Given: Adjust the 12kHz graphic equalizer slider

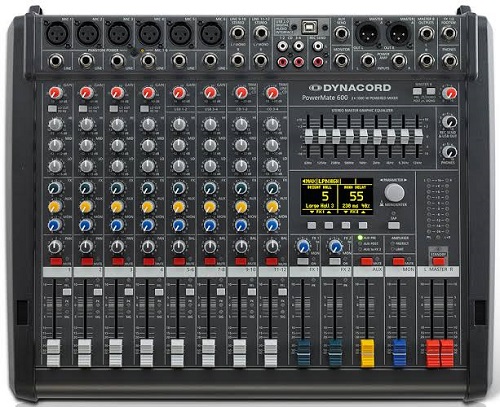Looking at the screenshot, I should (418, 136).
